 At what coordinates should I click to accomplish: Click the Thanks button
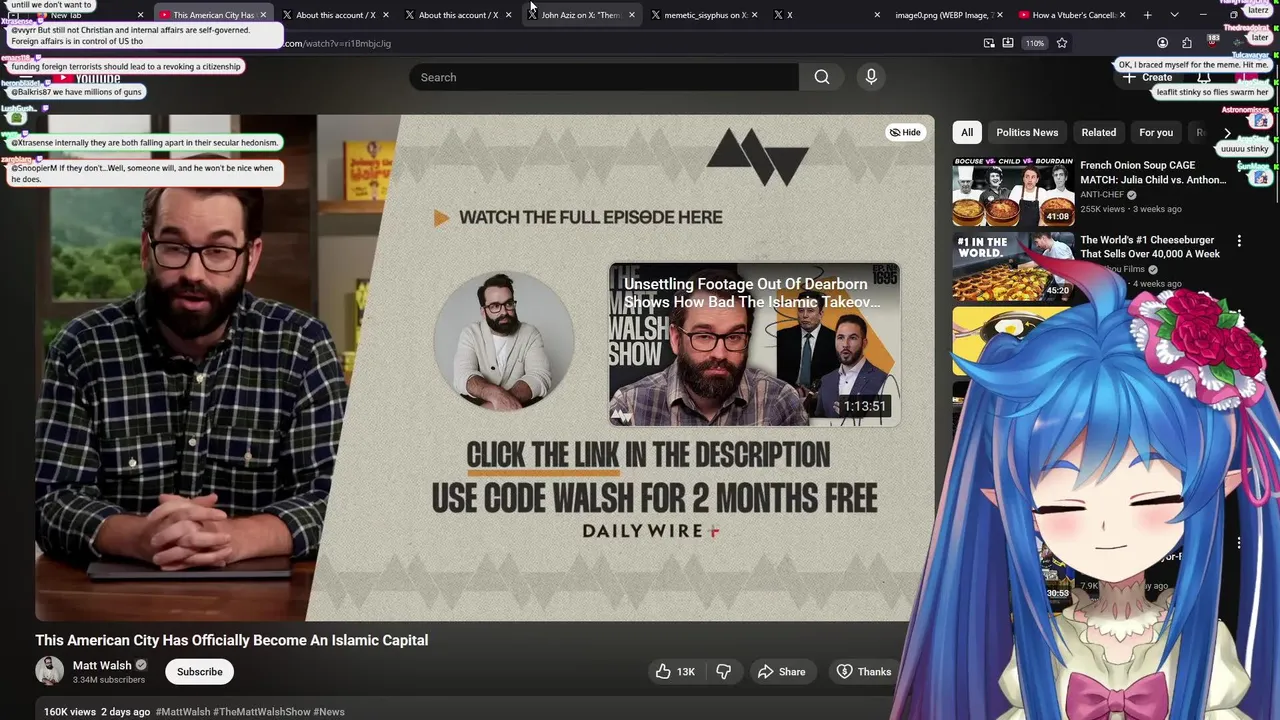(863, 672)
